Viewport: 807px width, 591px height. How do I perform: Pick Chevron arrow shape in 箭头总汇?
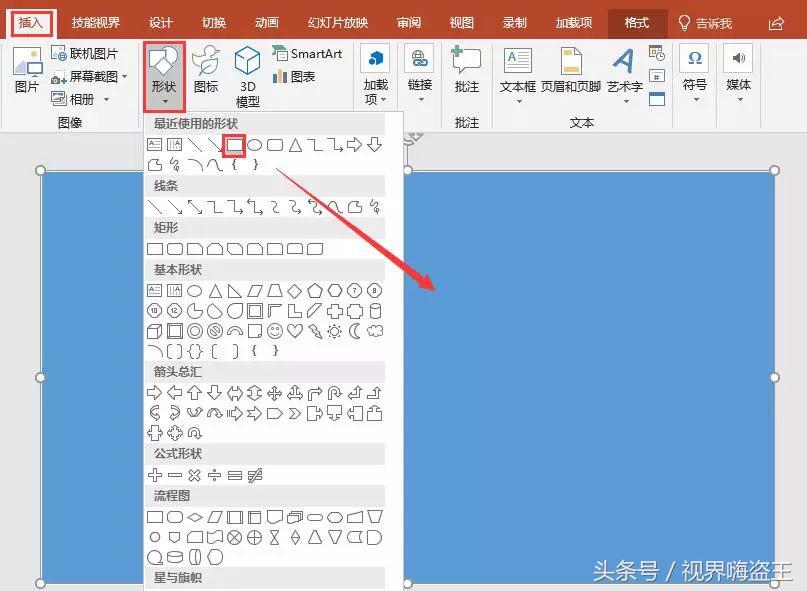(x=294, y=413)
